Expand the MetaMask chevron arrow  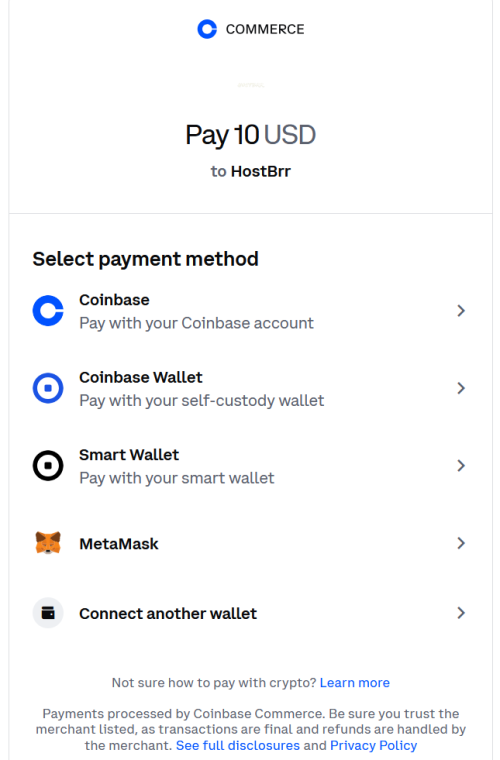coord(461,543)
